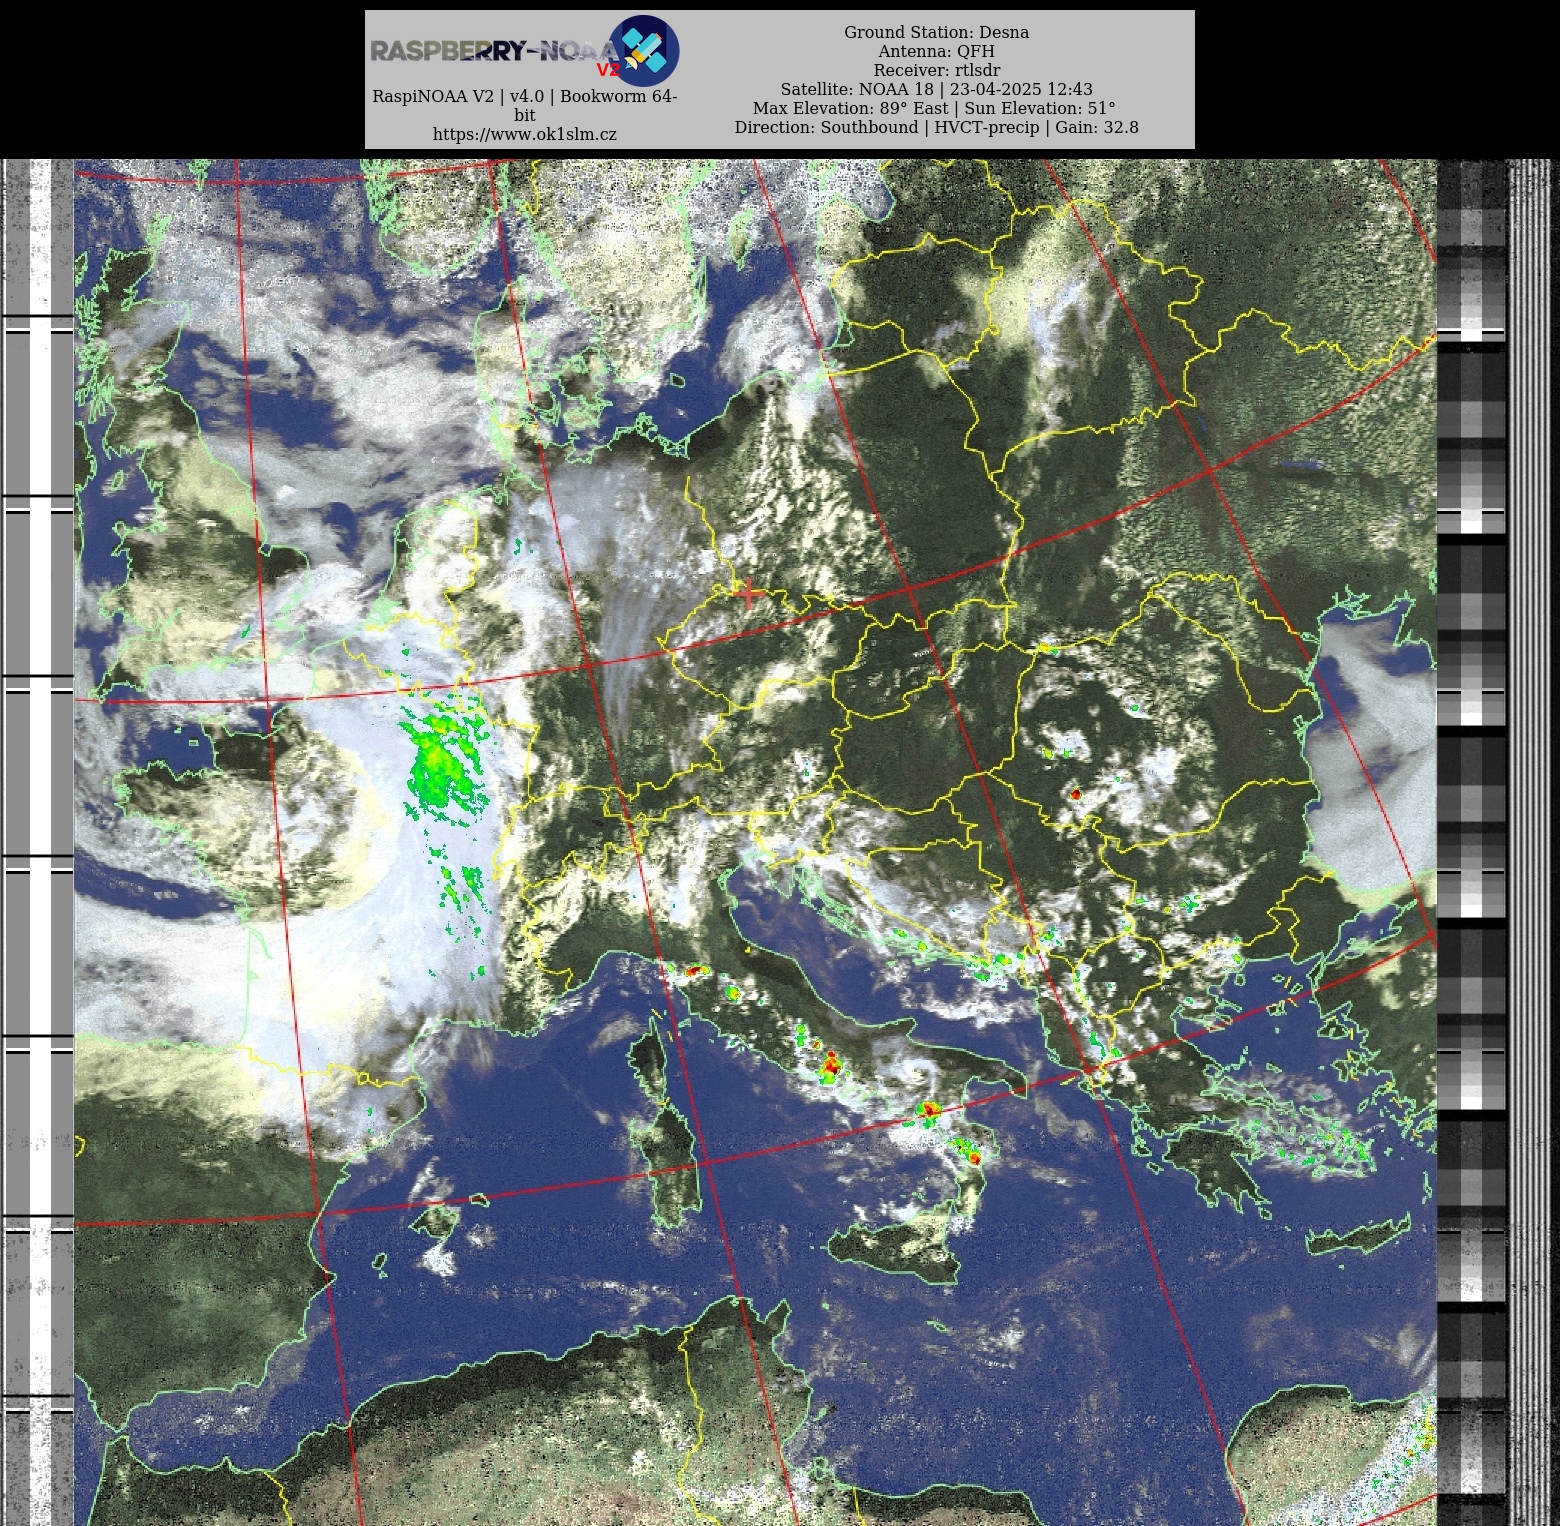Viewport: 1560px width, 1526px height.
Task: Click the 'RaspiNOAA V2 | v4.0 | Bookworm 64-bit' text
Action: [x=524, y=105]
